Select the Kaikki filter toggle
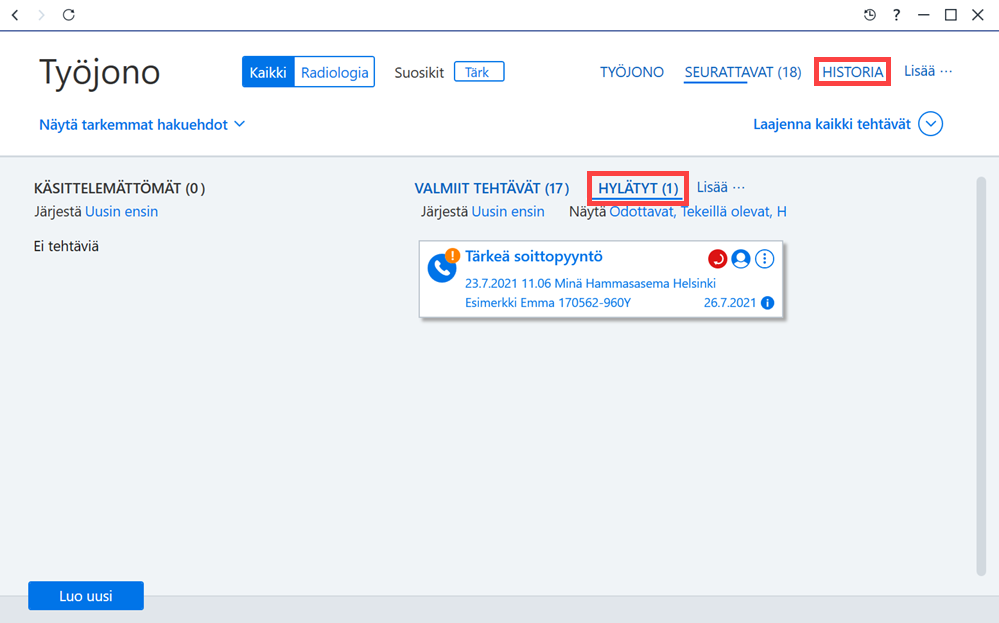Screen dimensions: 999x623 (268, 72)
